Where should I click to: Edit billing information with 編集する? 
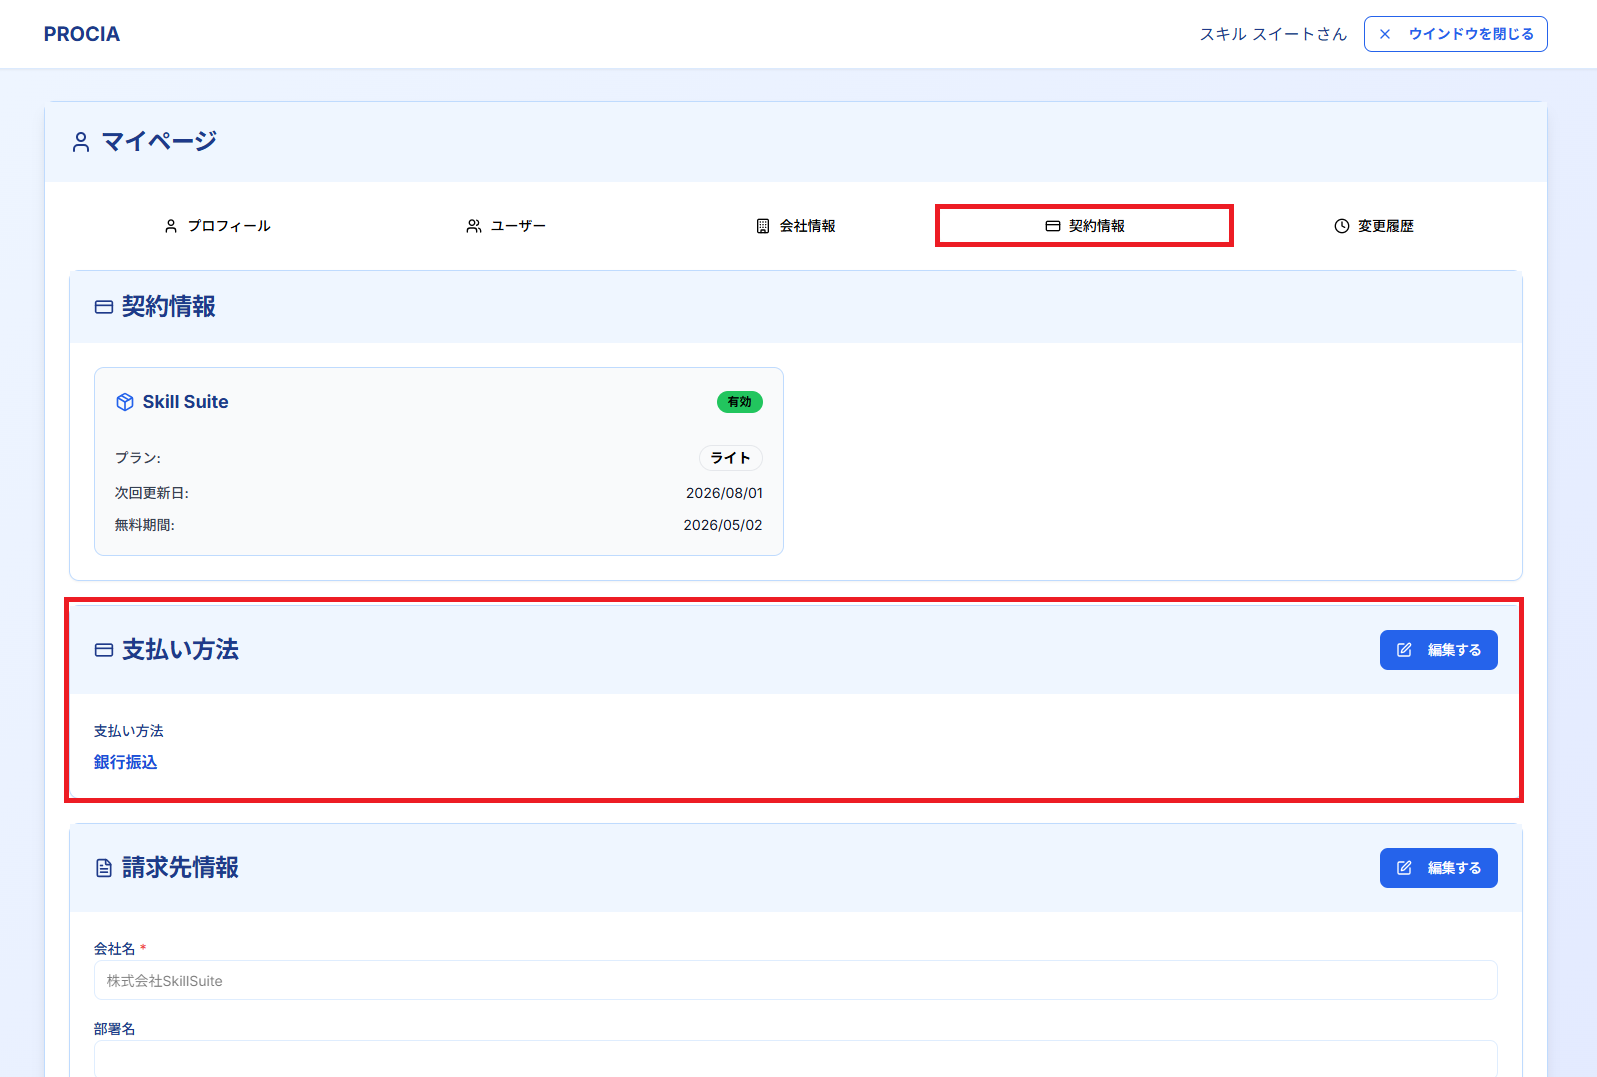pos(1439,868)
